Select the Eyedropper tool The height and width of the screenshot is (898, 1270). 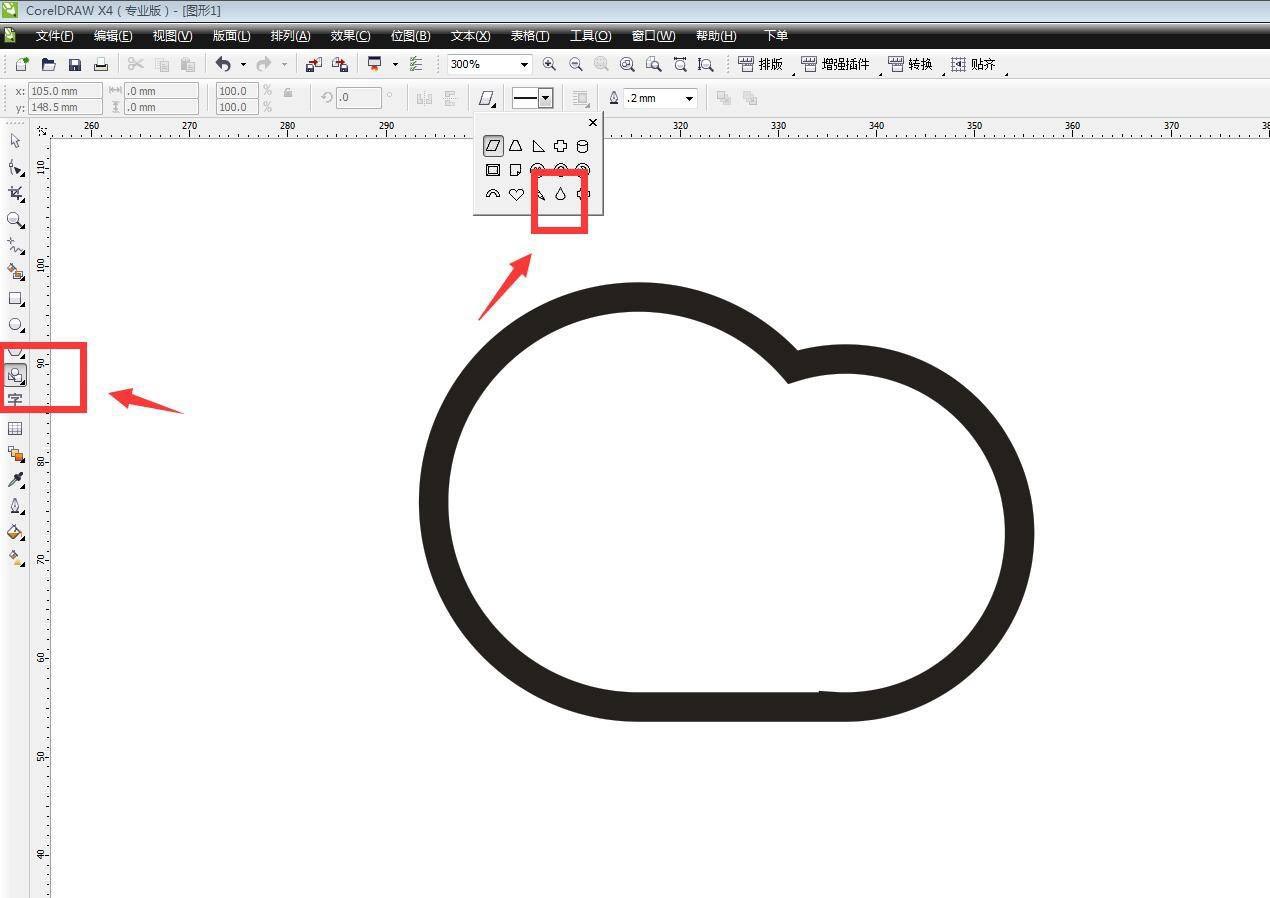click(15, 480)
